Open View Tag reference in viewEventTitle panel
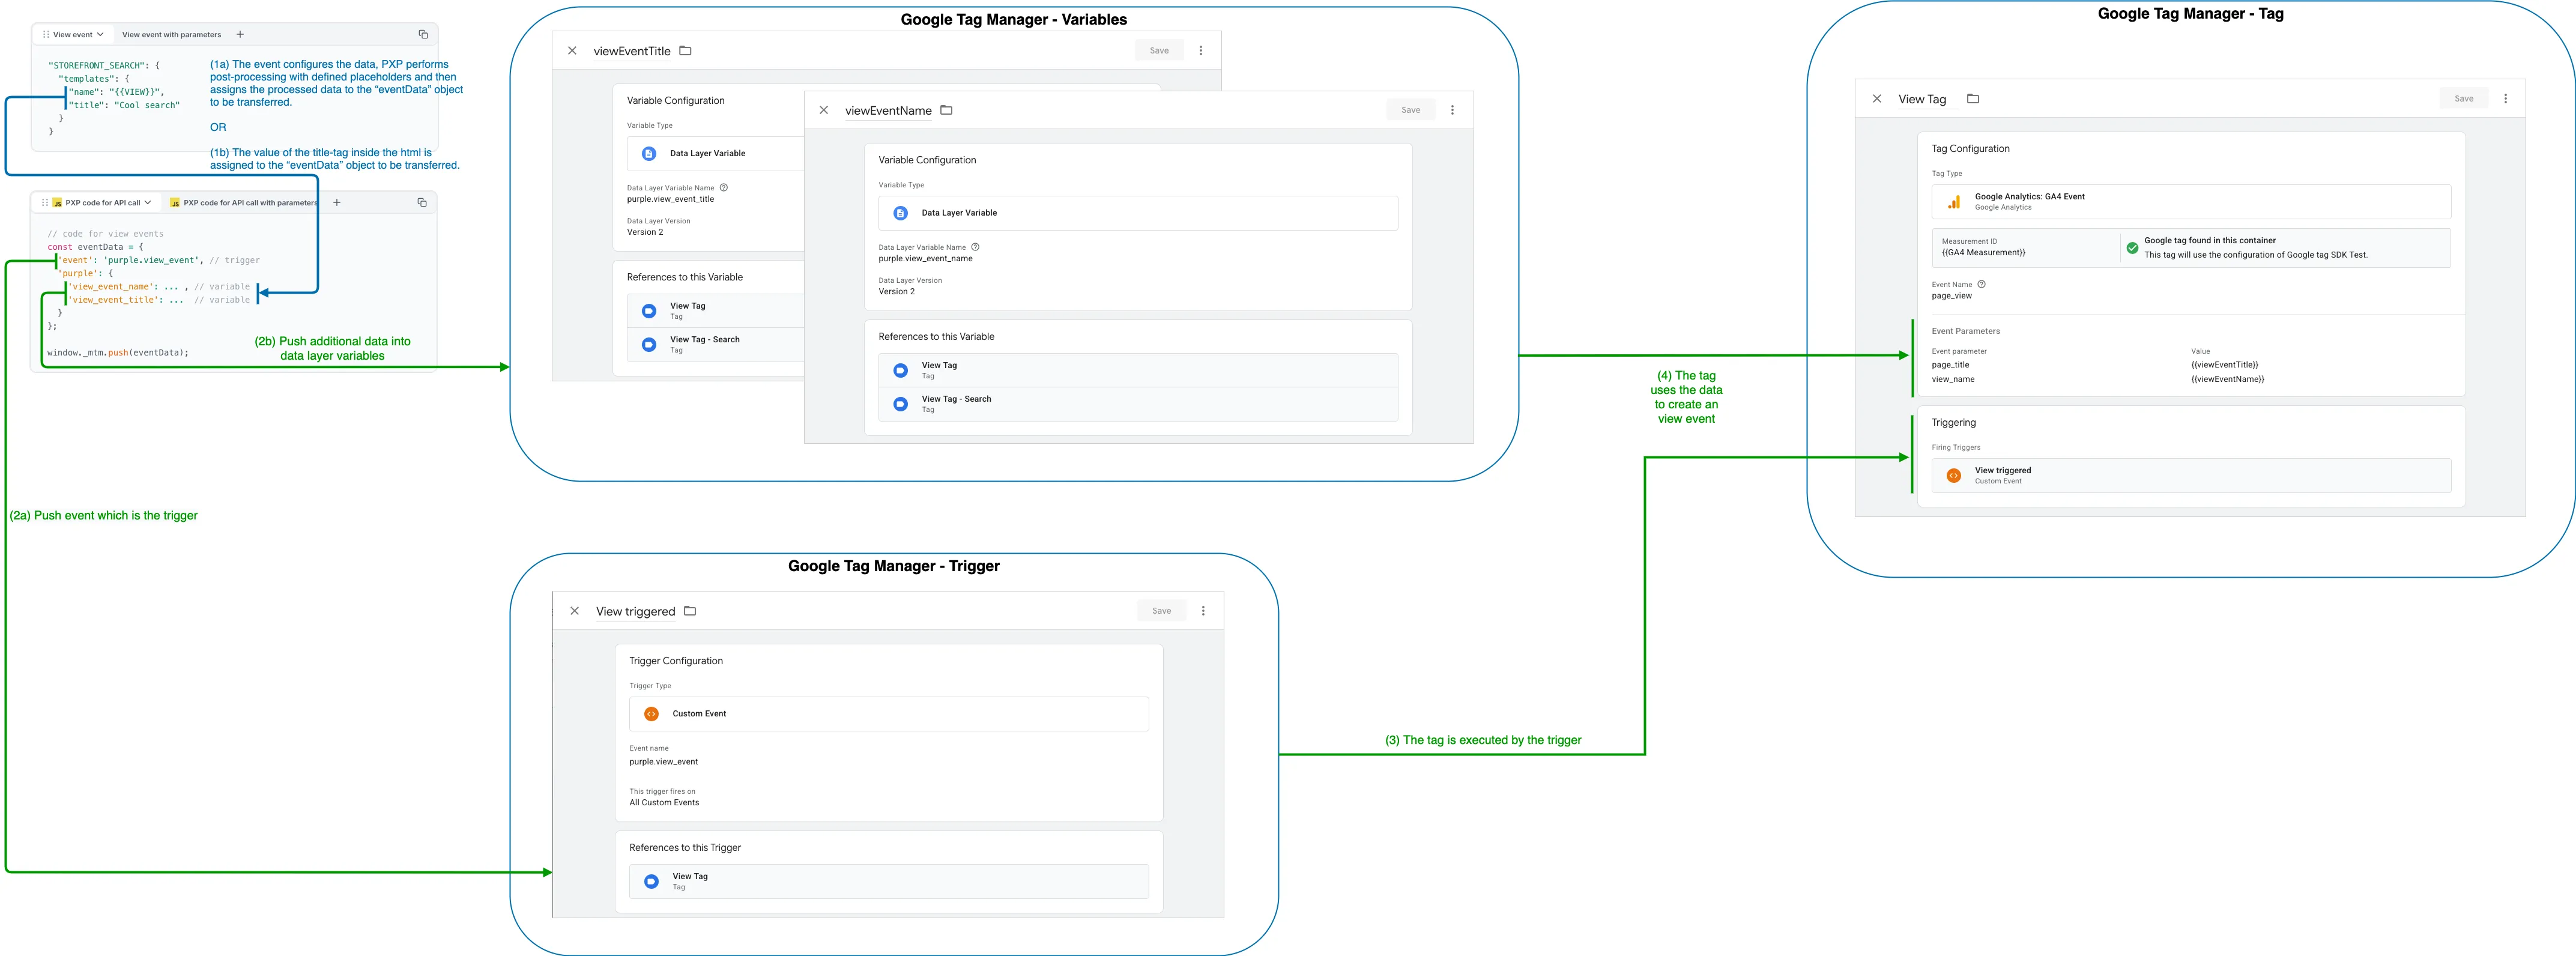This screenshot has width=2576, height=956. (x=716, y=311)
